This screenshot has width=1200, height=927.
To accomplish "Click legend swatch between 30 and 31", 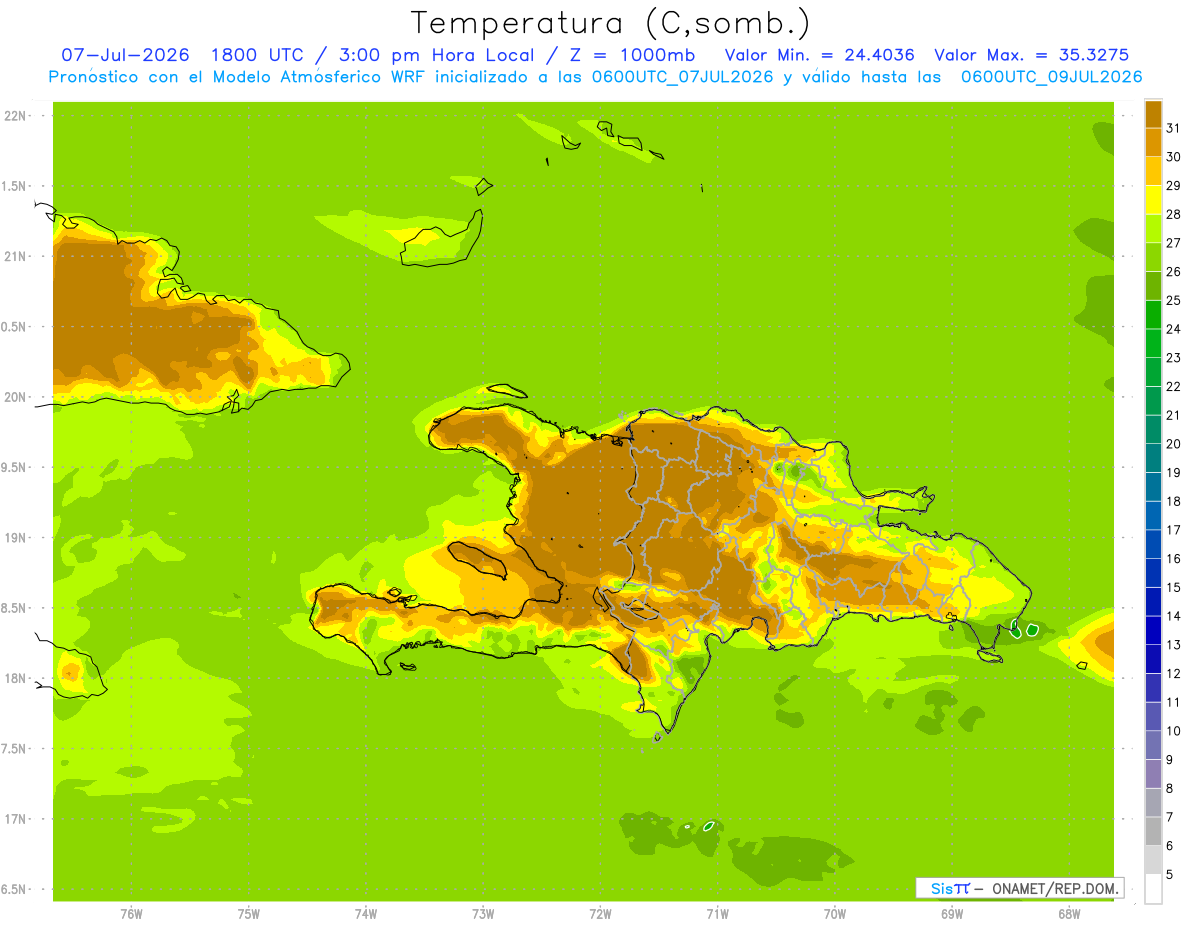I will [1153, 142].
